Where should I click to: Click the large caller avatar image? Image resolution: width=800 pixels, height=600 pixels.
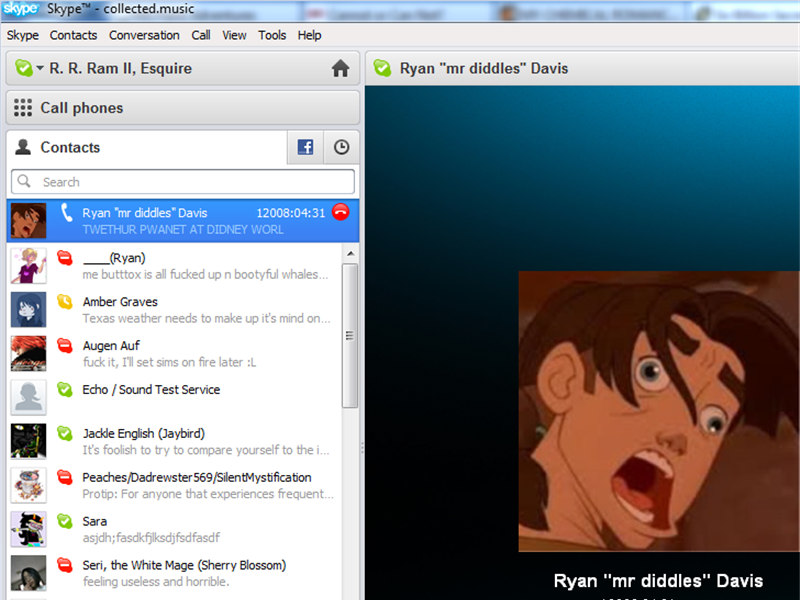pos(659,411)
